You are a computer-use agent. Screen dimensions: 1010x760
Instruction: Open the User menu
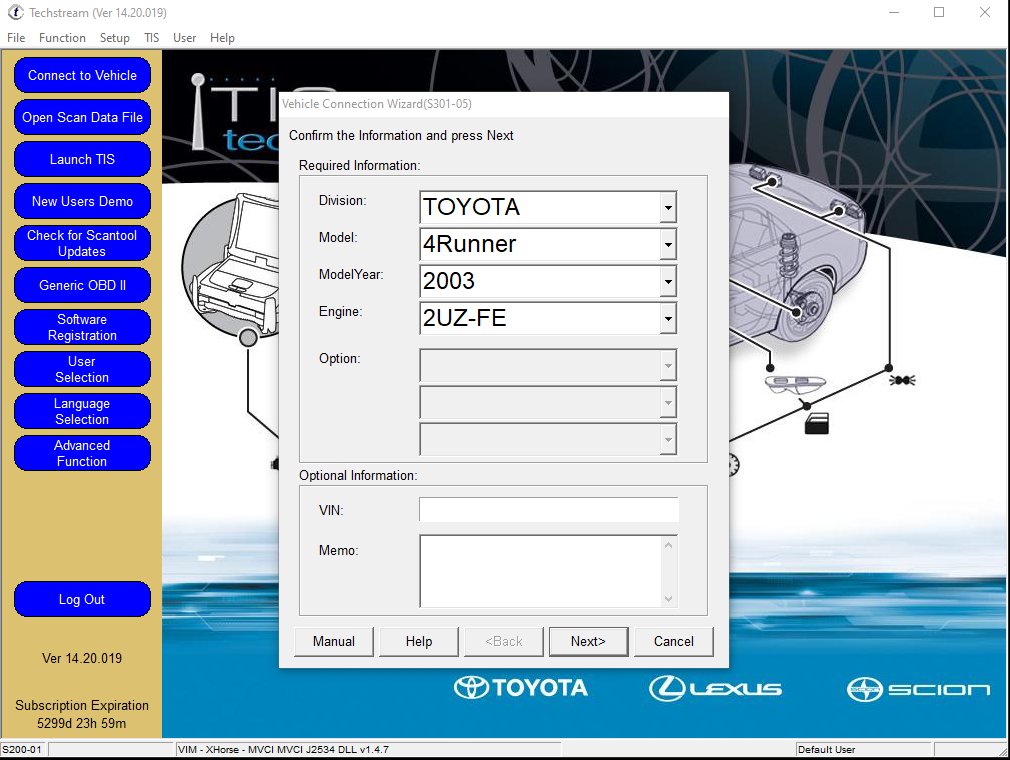point(184,38)
